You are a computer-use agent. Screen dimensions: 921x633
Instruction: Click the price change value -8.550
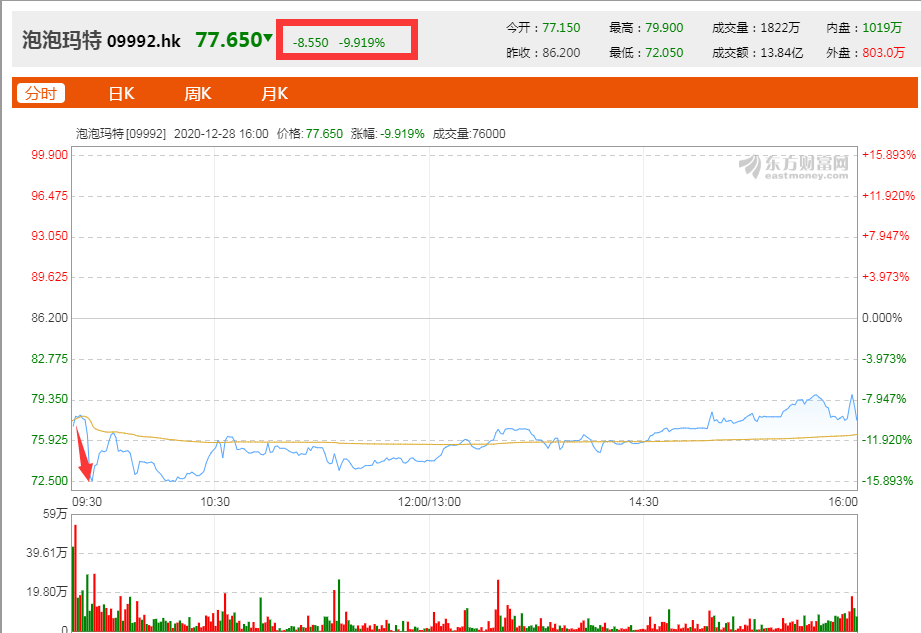[311, 42]
